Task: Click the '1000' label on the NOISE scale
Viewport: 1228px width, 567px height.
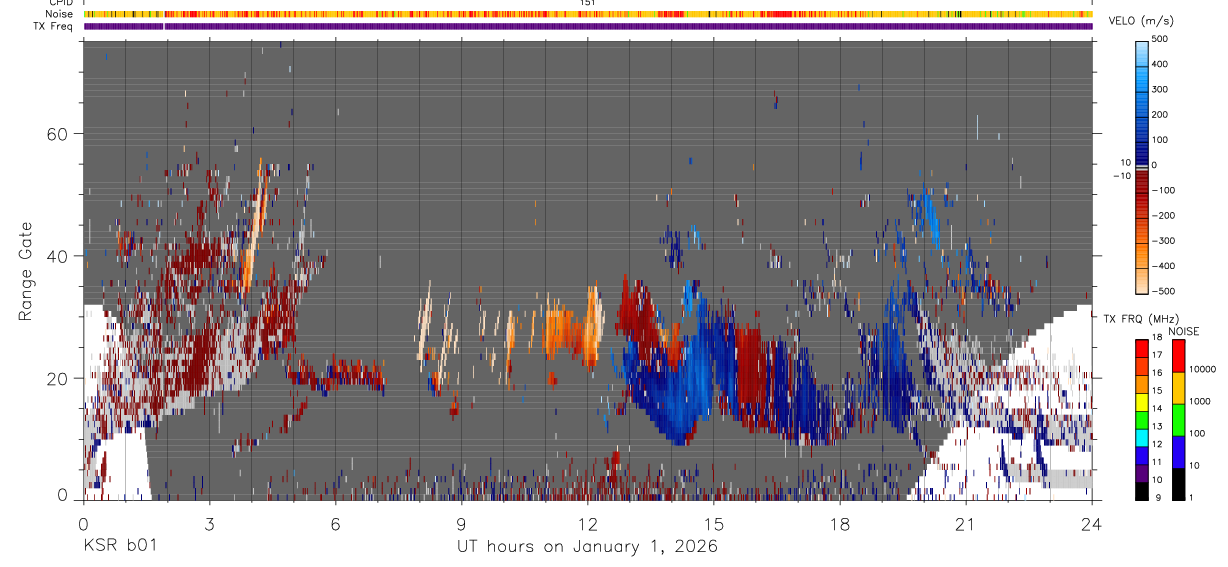Action: coord(1200,403)
